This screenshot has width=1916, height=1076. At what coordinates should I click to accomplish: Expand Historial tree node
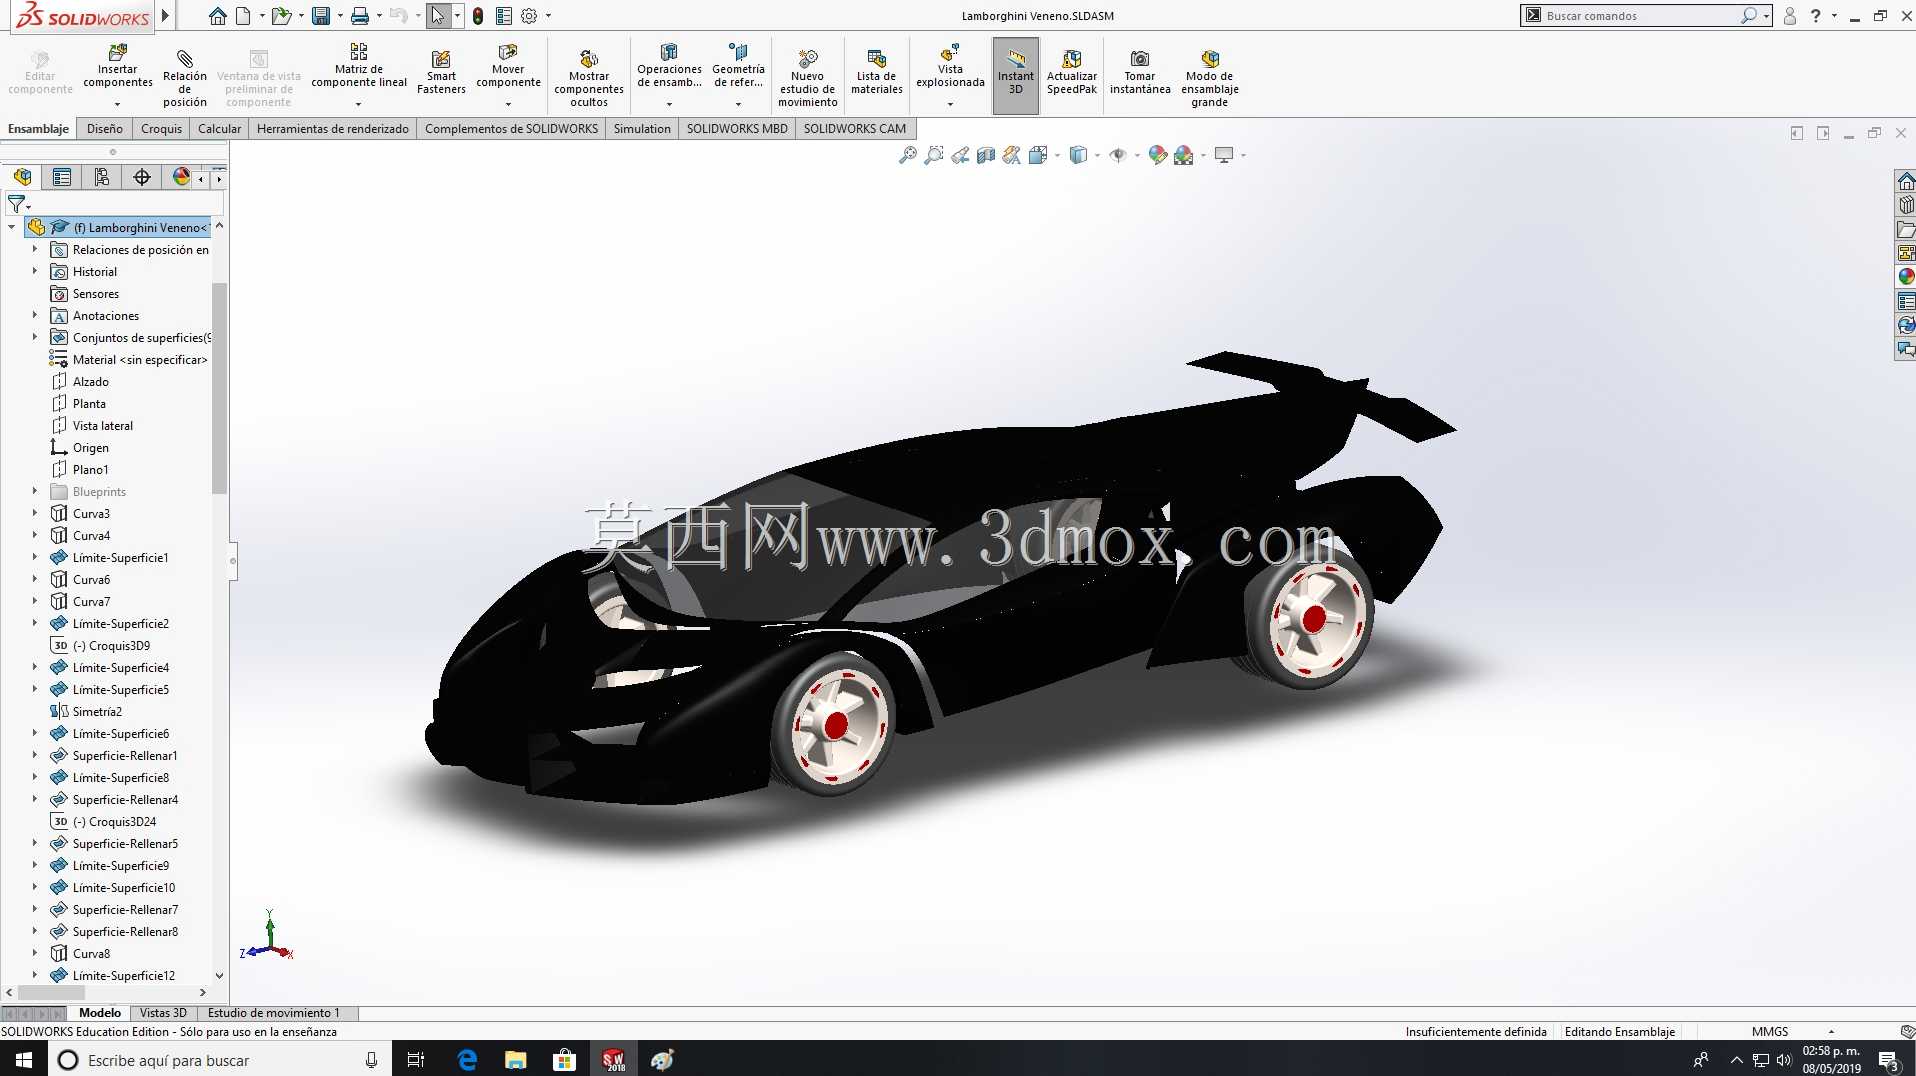point(34,271)
